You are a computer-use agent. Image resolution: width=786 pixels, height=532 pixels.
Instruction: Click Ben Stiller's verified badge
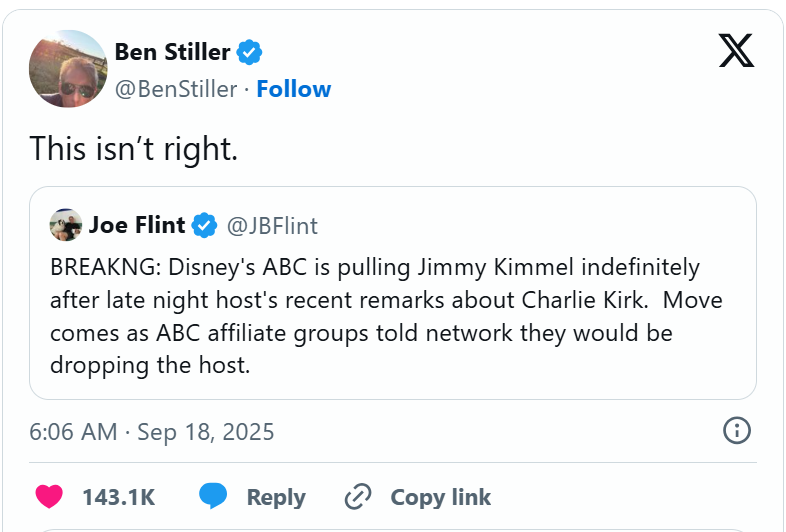click(x=249, y=51)
